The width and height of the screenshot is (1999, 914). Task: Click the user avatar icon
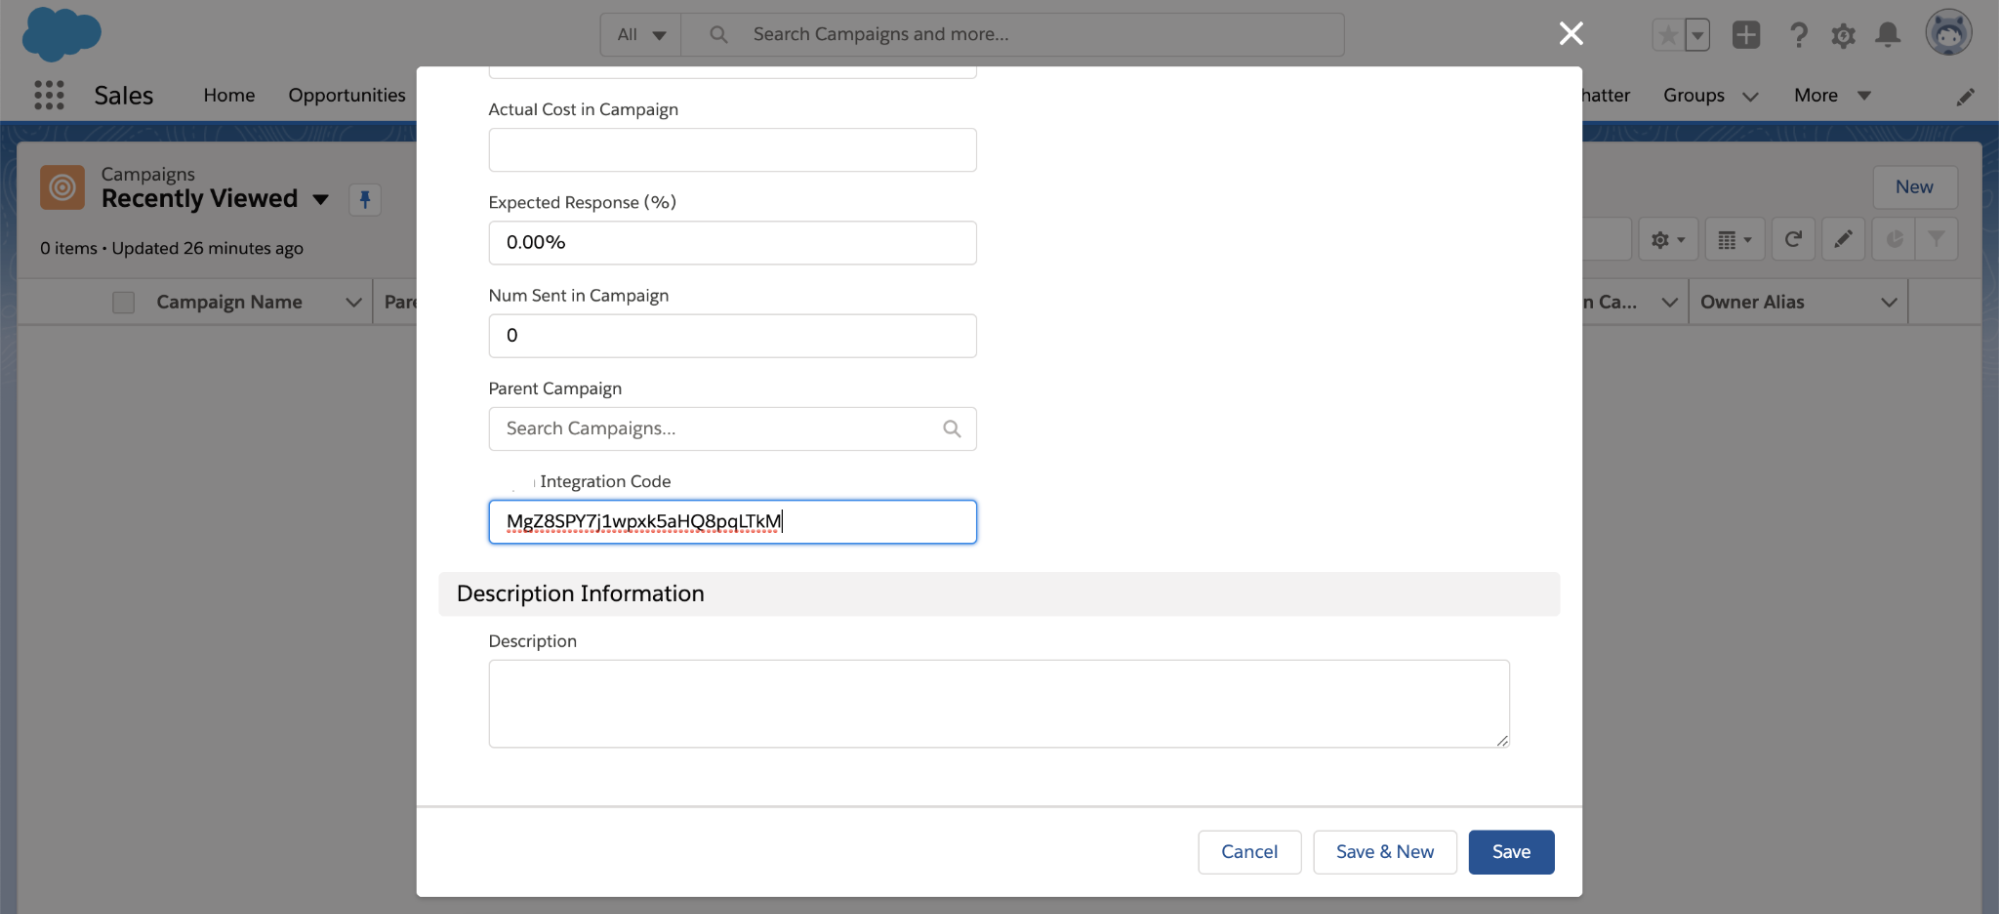[1947, 34]
